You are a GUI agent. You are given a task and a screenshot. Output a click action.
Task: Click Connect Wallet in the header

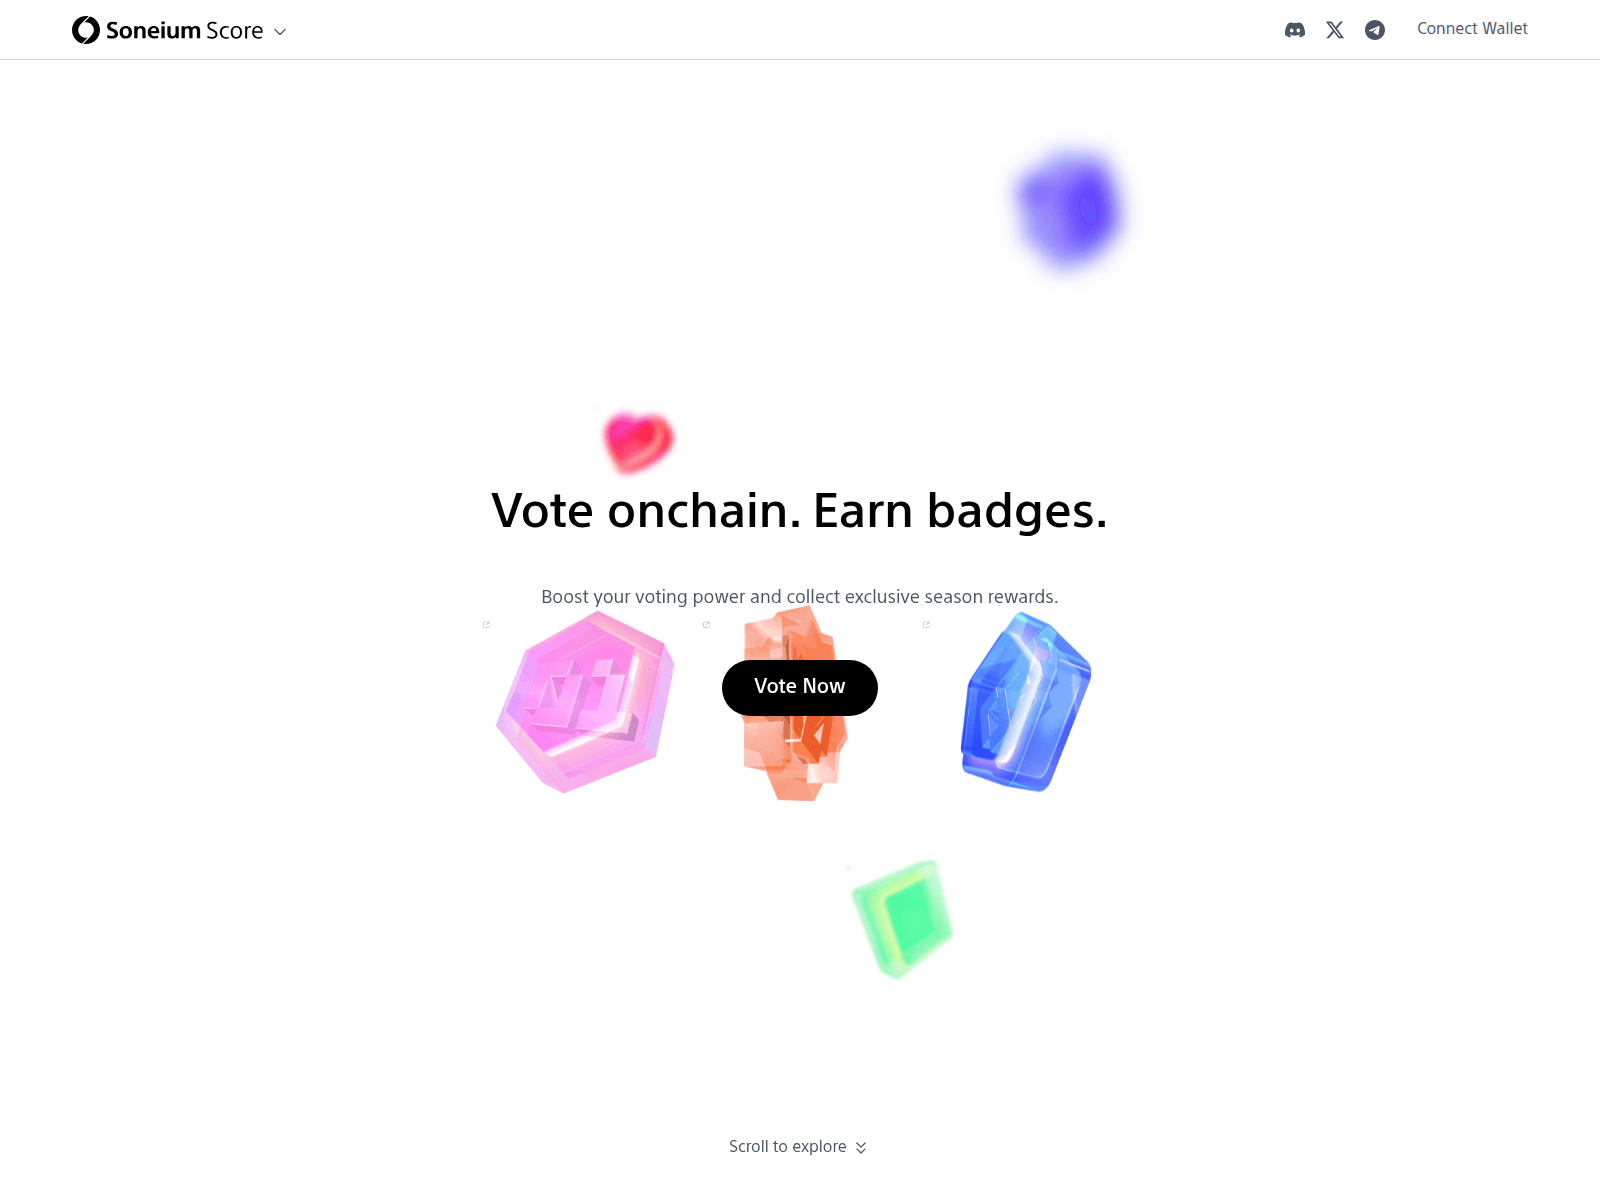(1472, 29)
